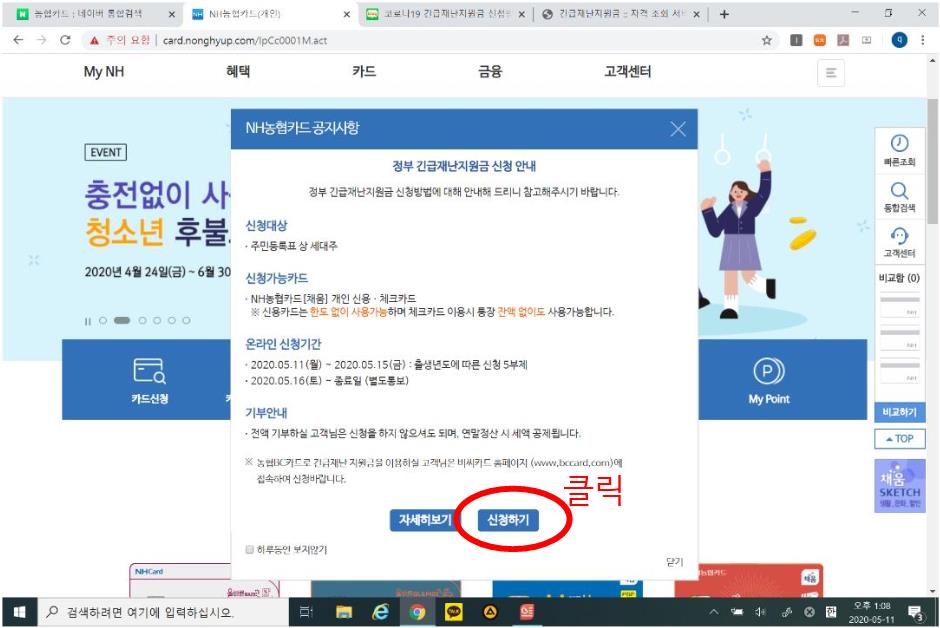The image size is (940, 628).
Task: Open the 카드 menu
Action: 364,71
